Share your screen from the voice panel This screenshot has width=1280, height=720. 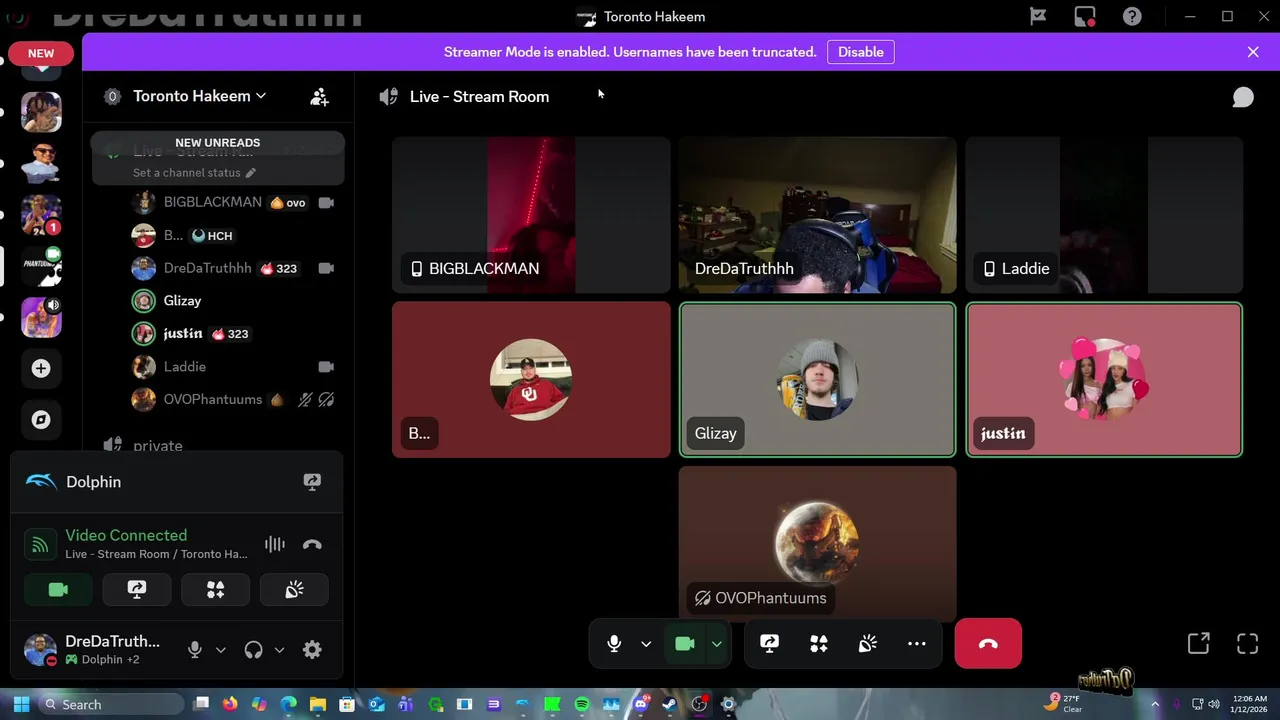[x=137, y=590]
